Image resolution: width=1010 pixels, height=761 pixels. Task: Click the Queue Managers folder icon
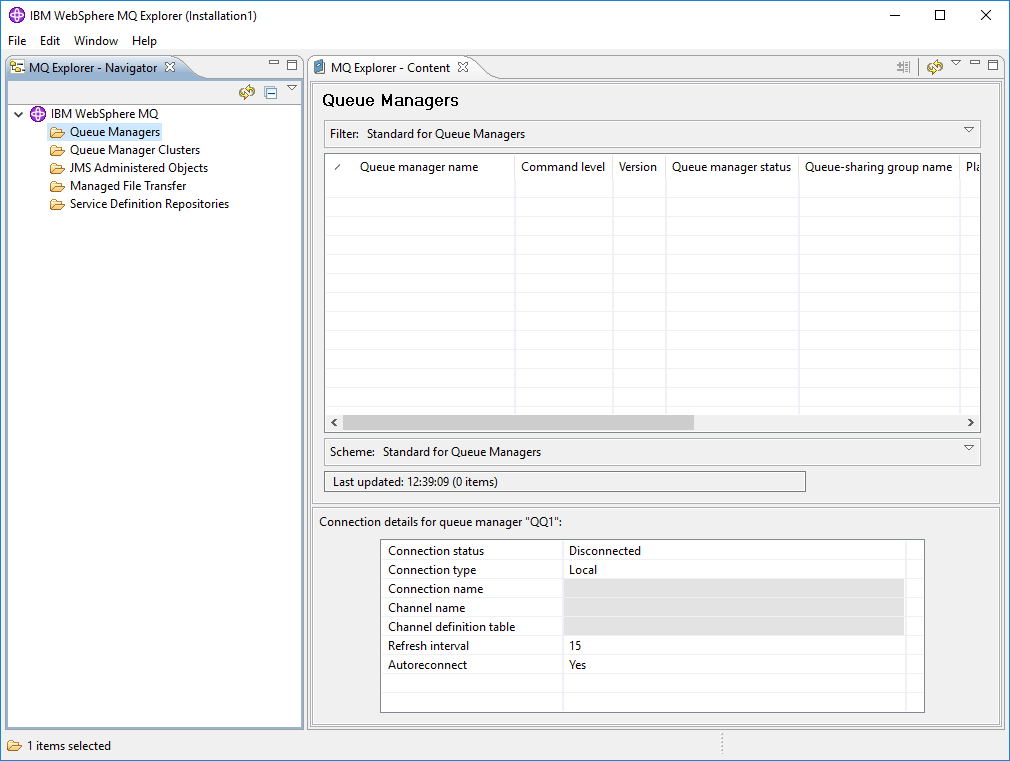click(x=57, y=133)
